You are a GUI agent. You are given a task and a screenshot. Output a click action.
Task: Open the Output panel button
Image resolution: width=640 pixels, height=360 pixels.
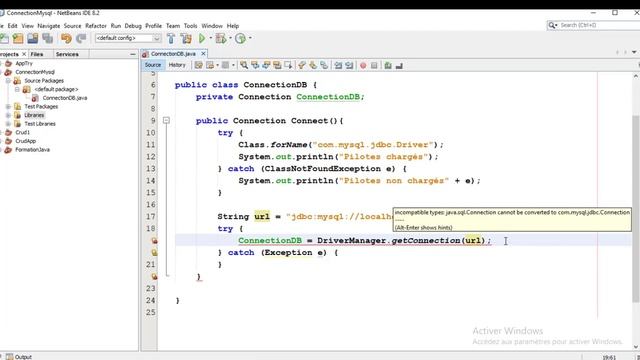(19, 357)
